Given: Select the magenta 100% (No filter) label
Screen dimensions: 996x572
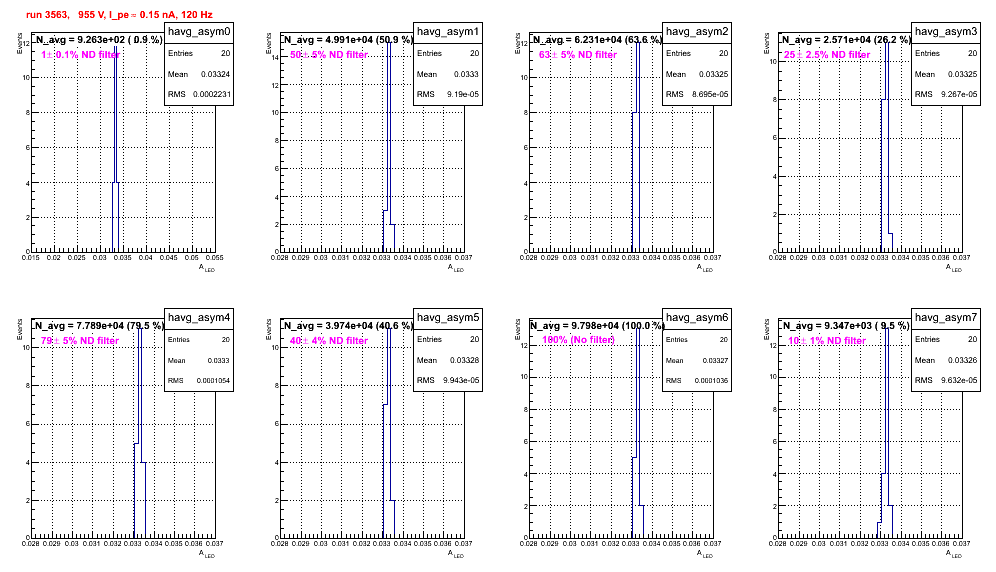Looking at the screenshot, I should tap(579, 340).
